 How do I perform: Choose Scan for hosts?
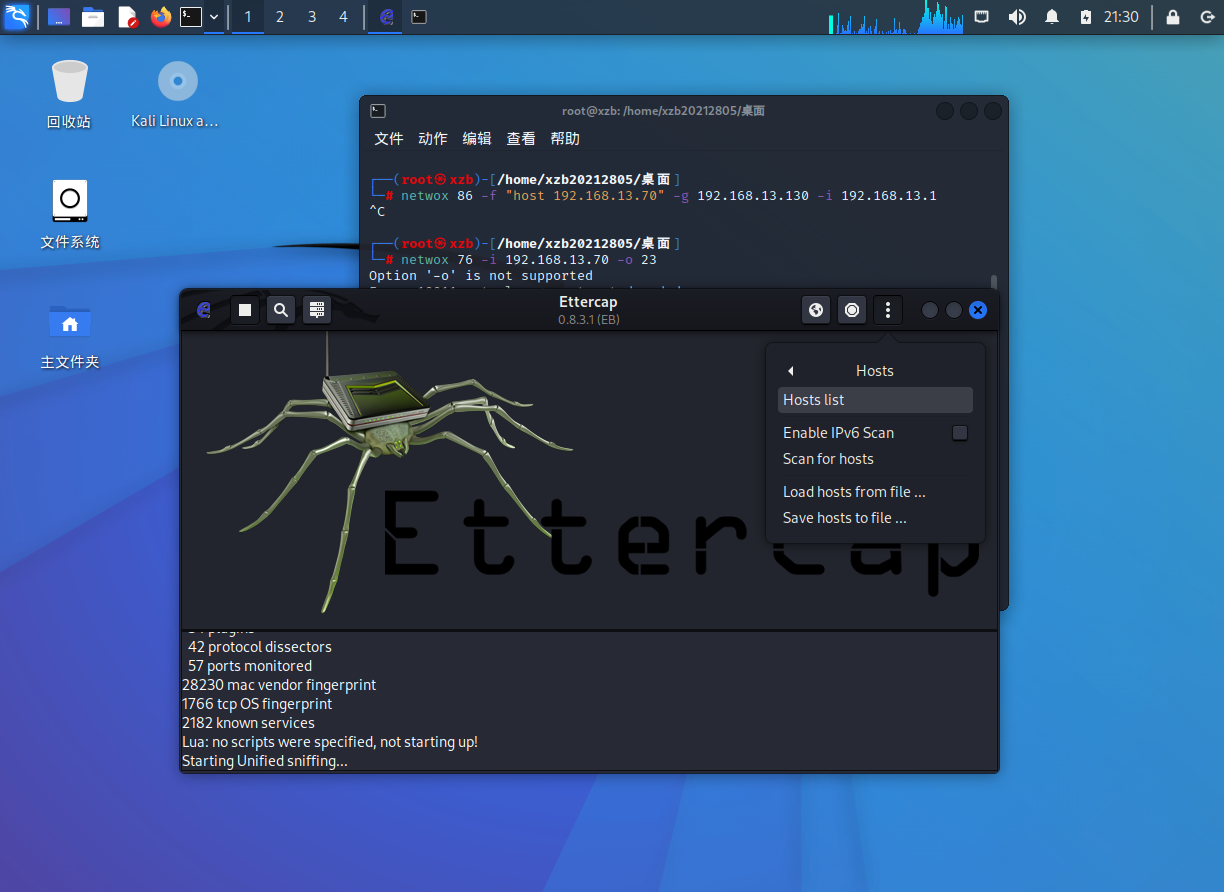828,459
